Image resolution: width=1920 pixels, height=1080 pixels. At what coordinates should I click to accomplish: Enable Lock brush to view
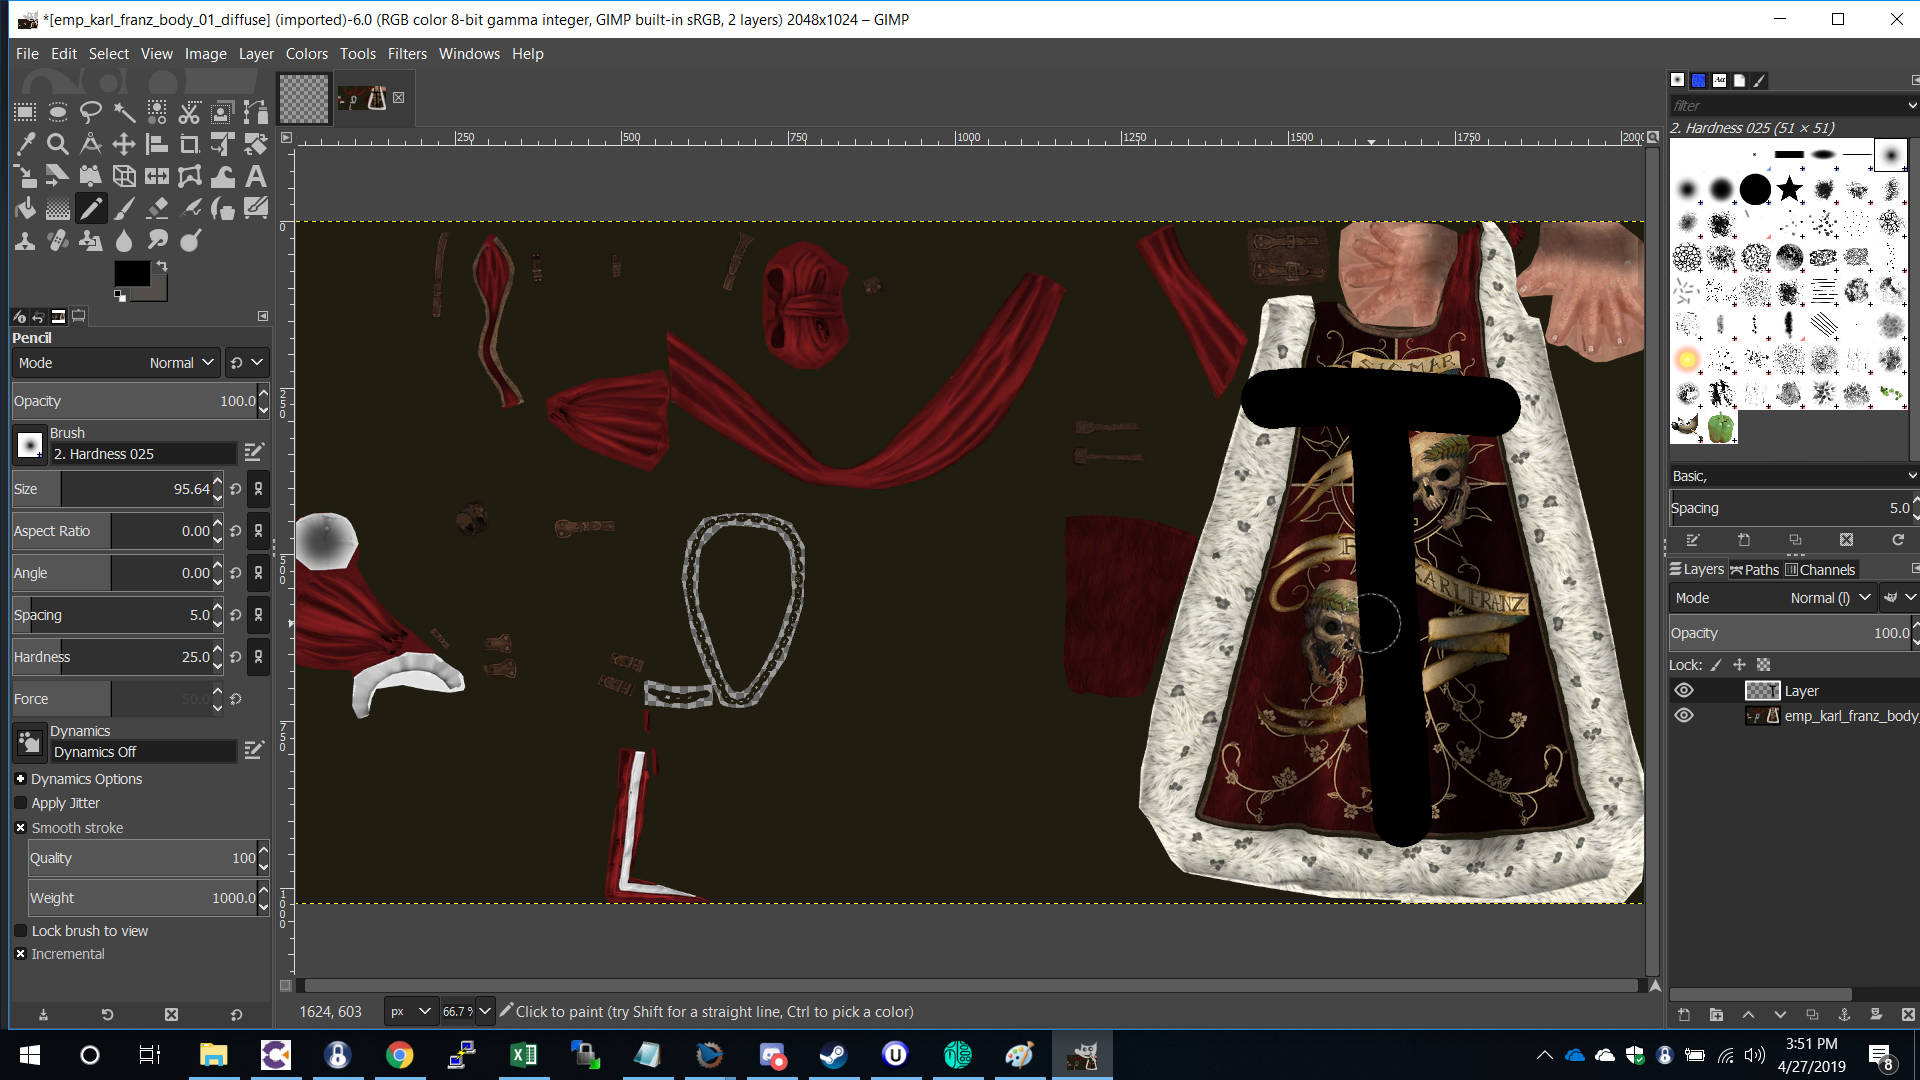pos(20,931)
